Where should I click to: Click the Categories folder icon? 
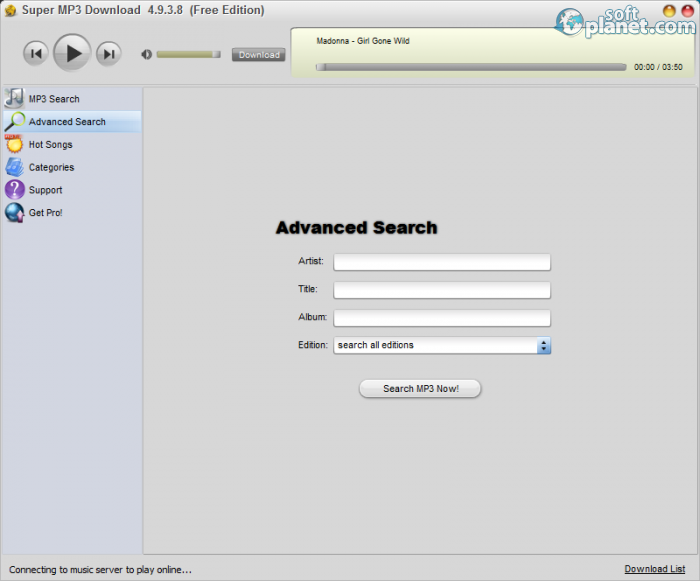click(x=14, y=167)
